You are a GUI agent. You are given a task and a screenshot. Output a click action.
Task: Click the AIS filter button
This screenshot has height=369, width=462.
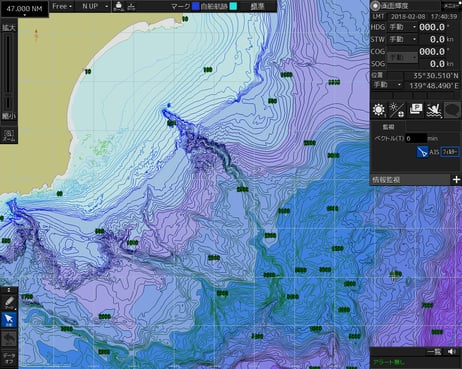(450, 152)
